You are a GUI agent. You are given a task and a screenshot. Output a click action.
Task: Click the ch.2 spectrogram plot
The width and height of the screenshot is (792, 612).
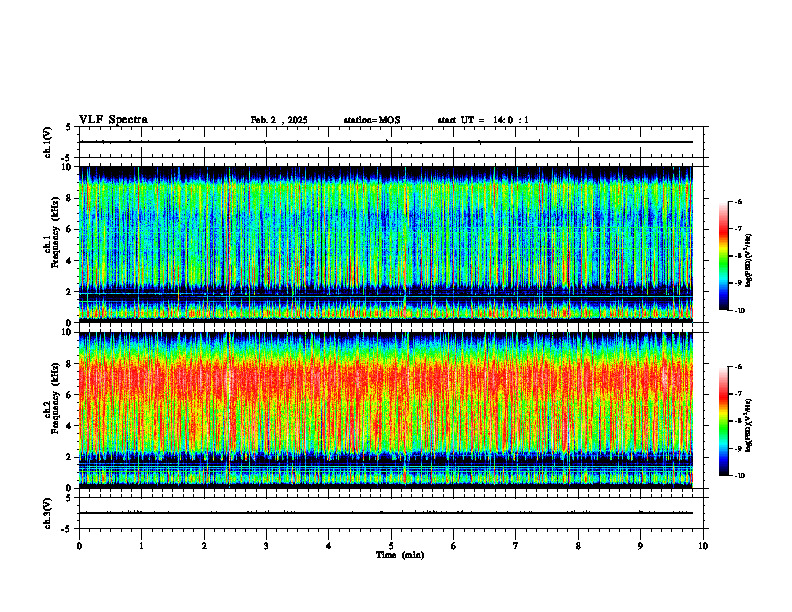click(x=385, y=410)
